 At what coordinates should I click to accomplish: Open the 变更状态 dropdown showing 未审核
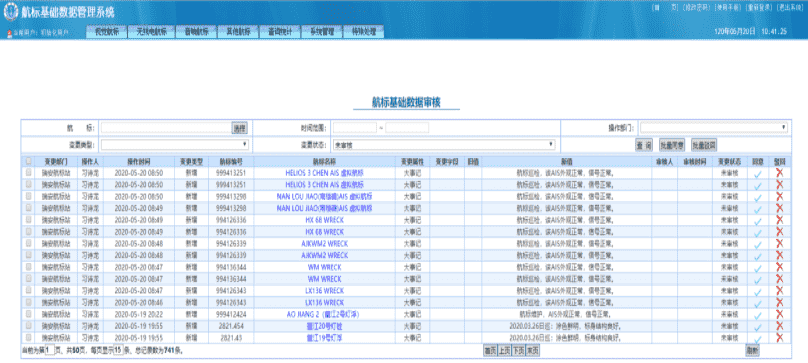tap(444, 144)
